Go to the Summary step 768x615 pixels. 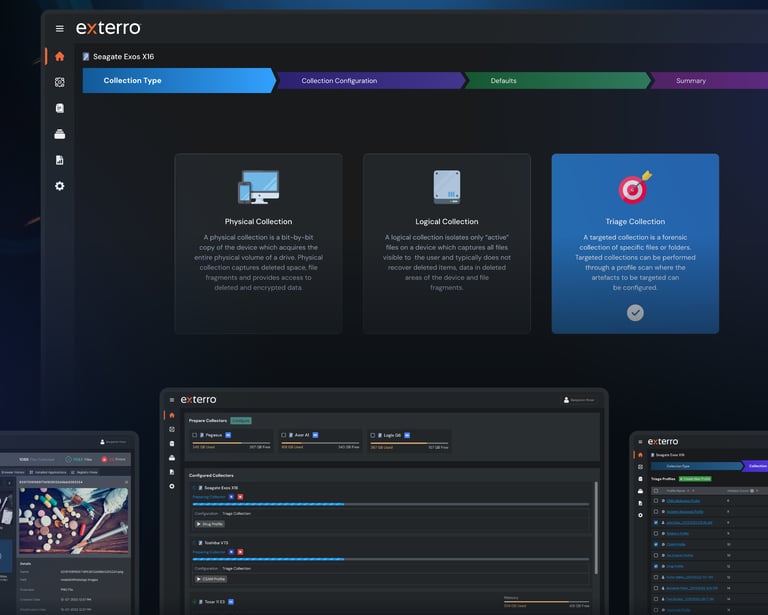(709, 80)
